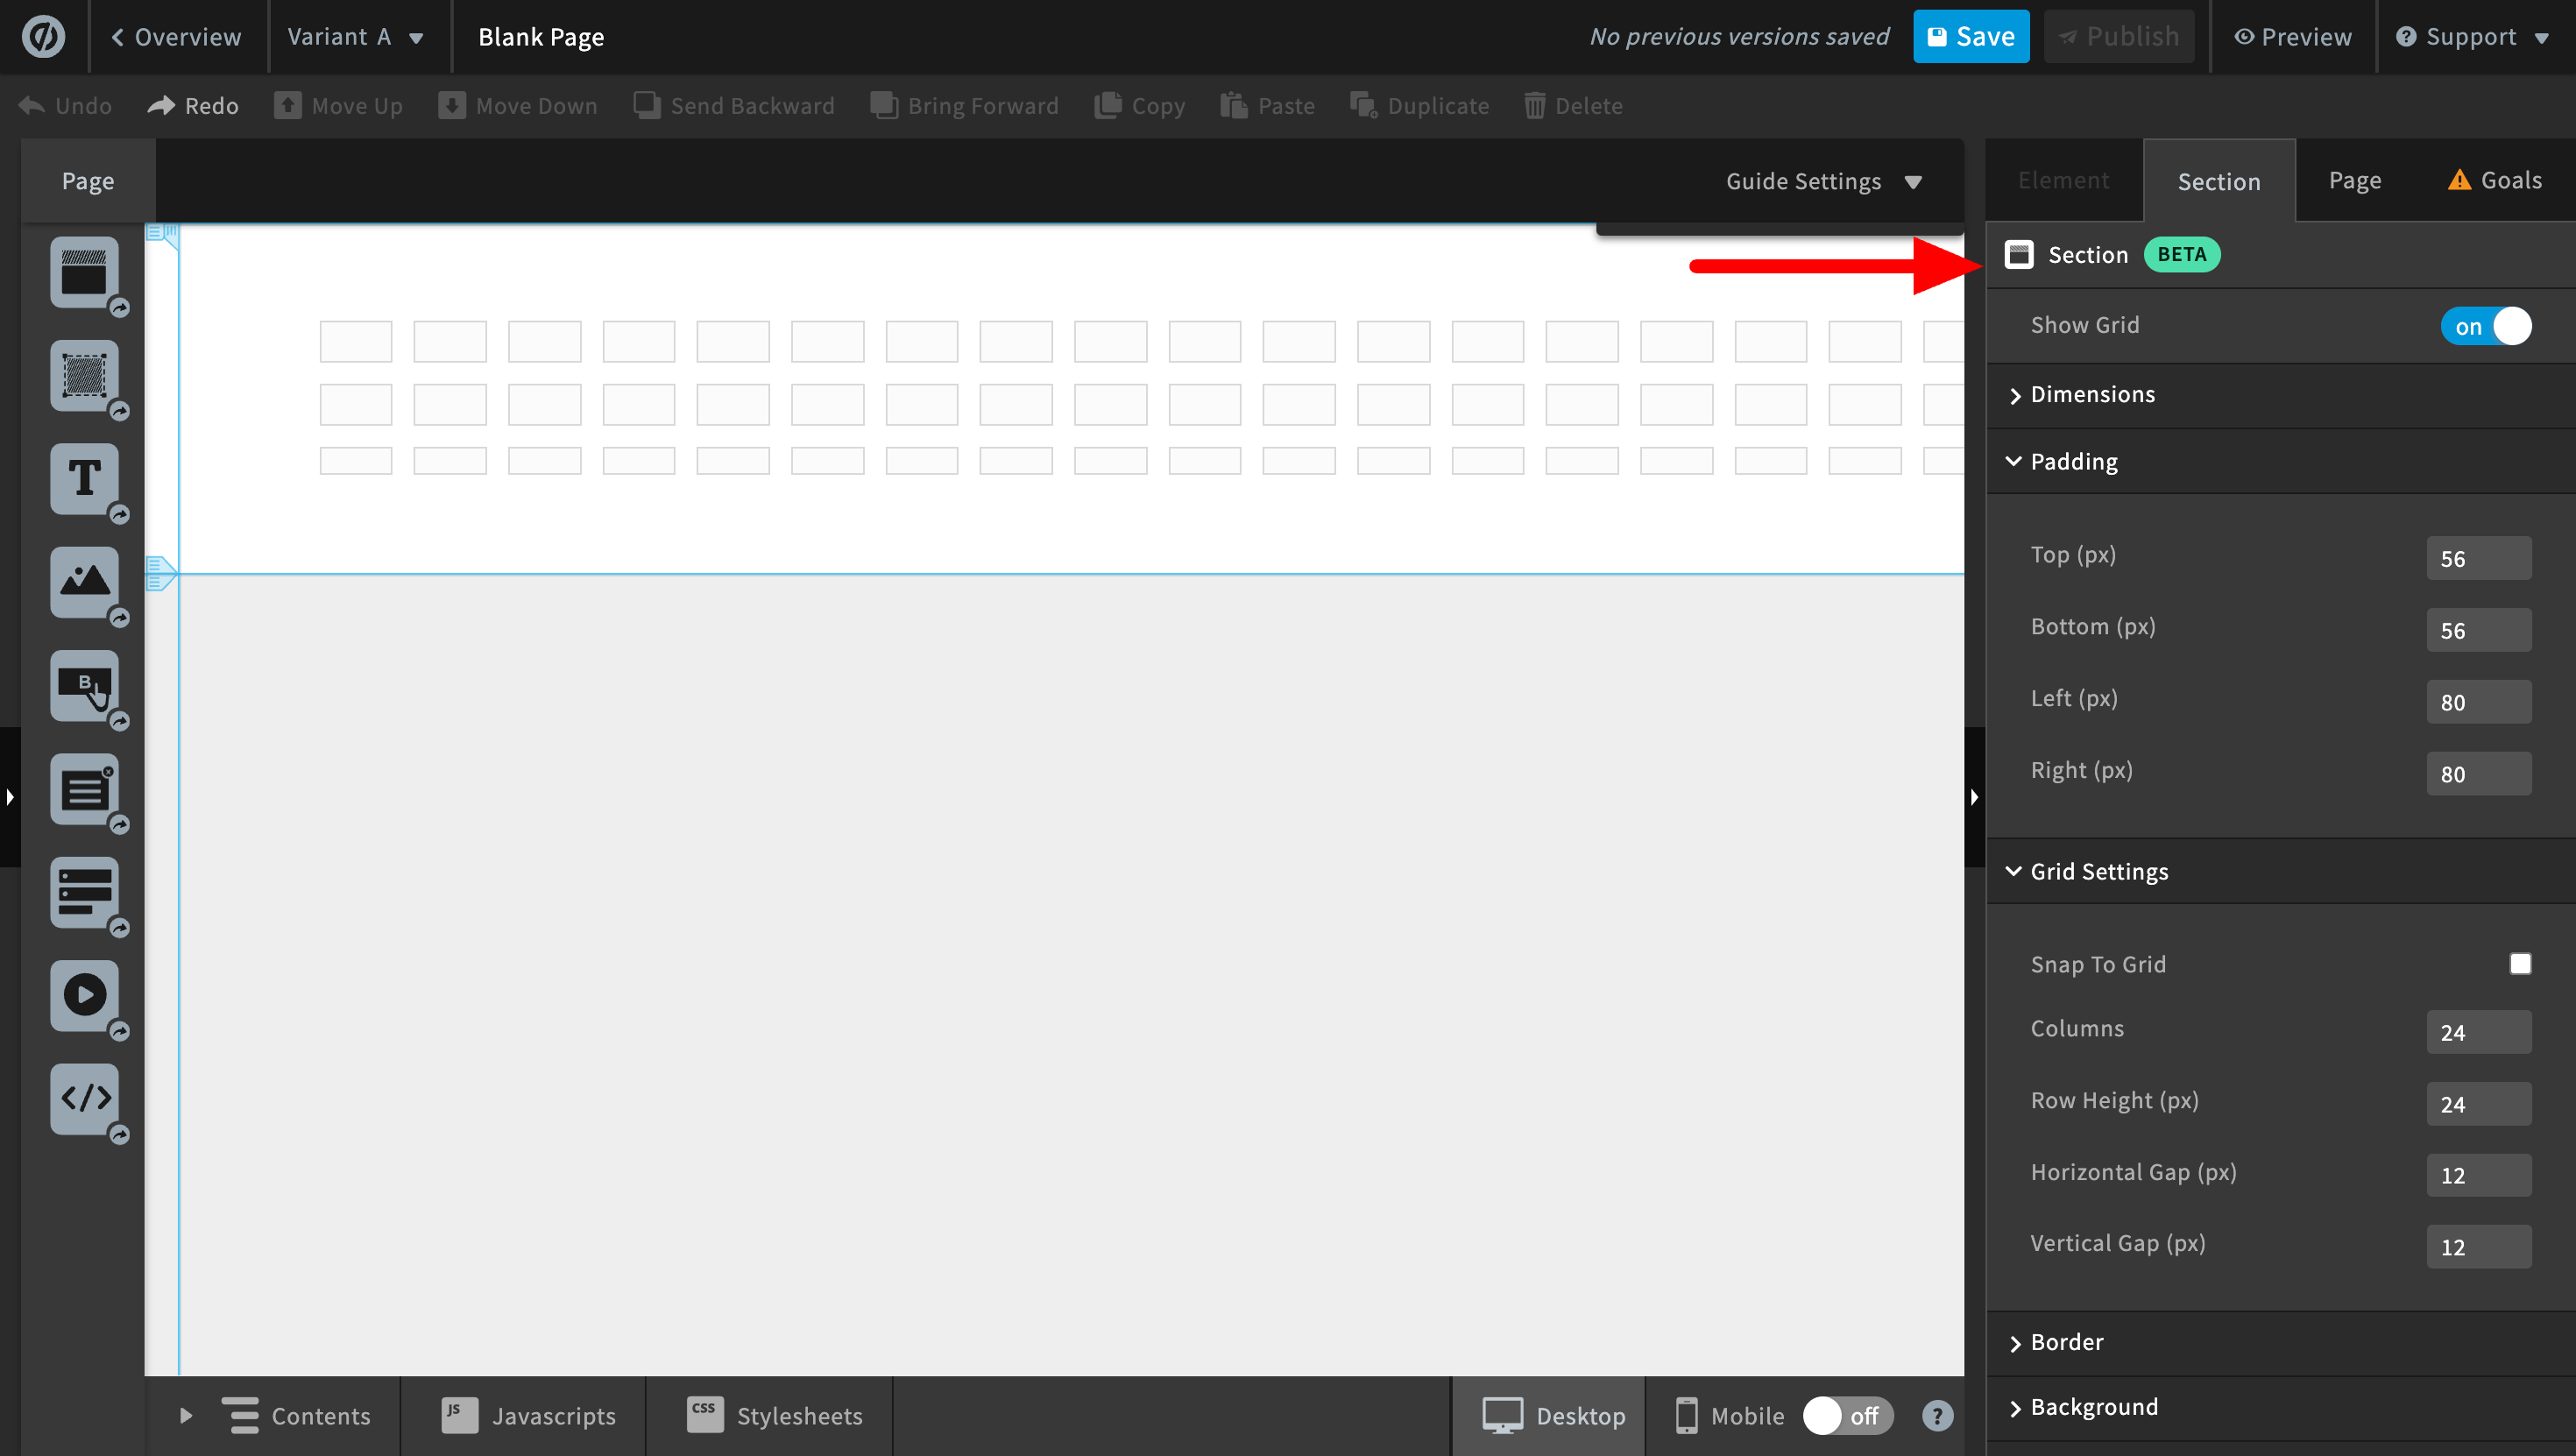The height and width of the screenshot is (1456, 2576).
Task: Pick the Custom HTML widget icon
Action: [84, 1098]
